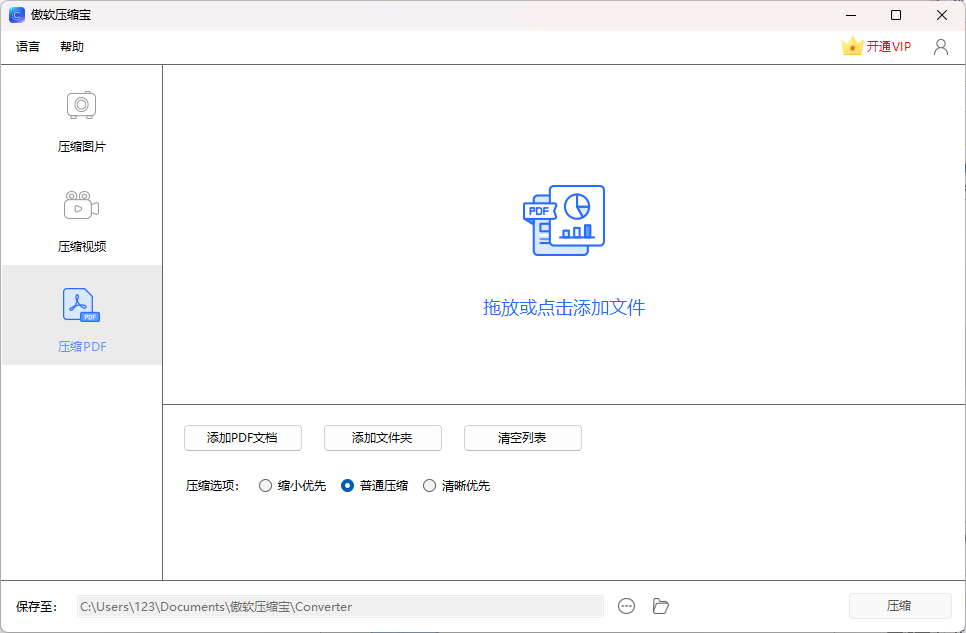
Task: Open the user account profile icon
Action: (940, 46)
